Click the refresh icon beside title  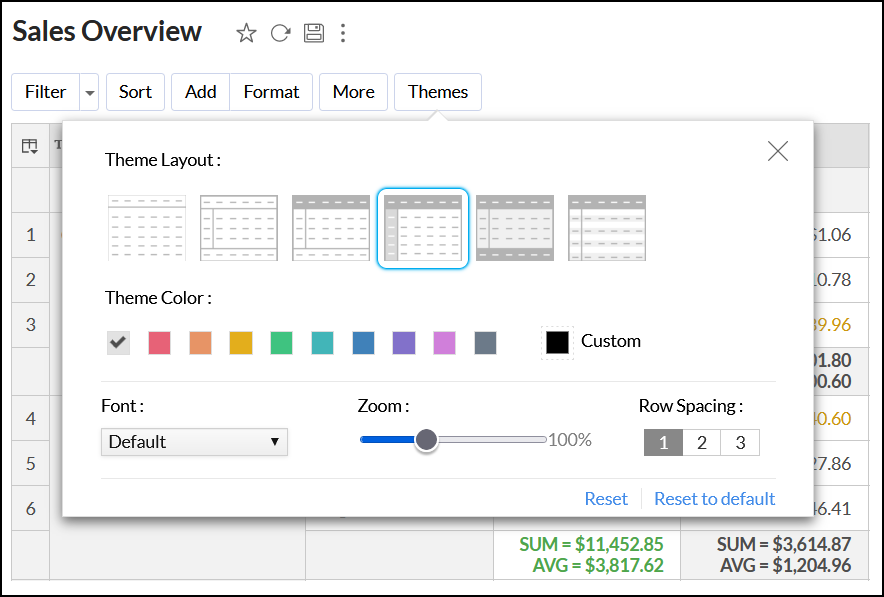280,33
